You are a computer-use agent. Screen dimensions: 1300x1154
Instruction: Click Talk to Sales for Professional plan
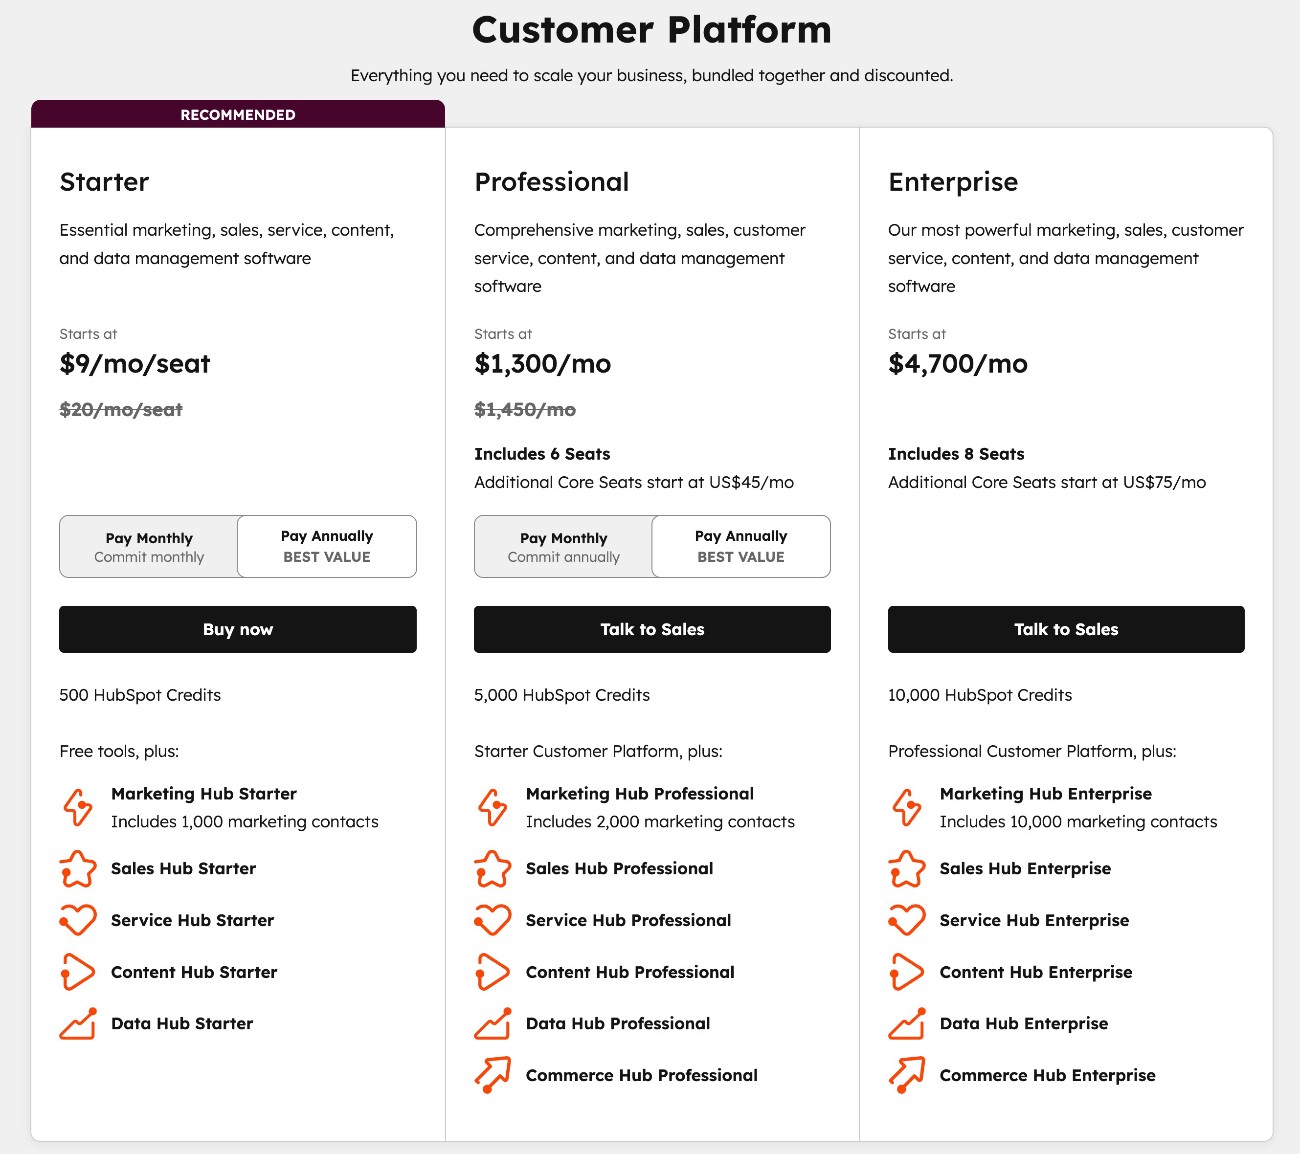point(651,629)
